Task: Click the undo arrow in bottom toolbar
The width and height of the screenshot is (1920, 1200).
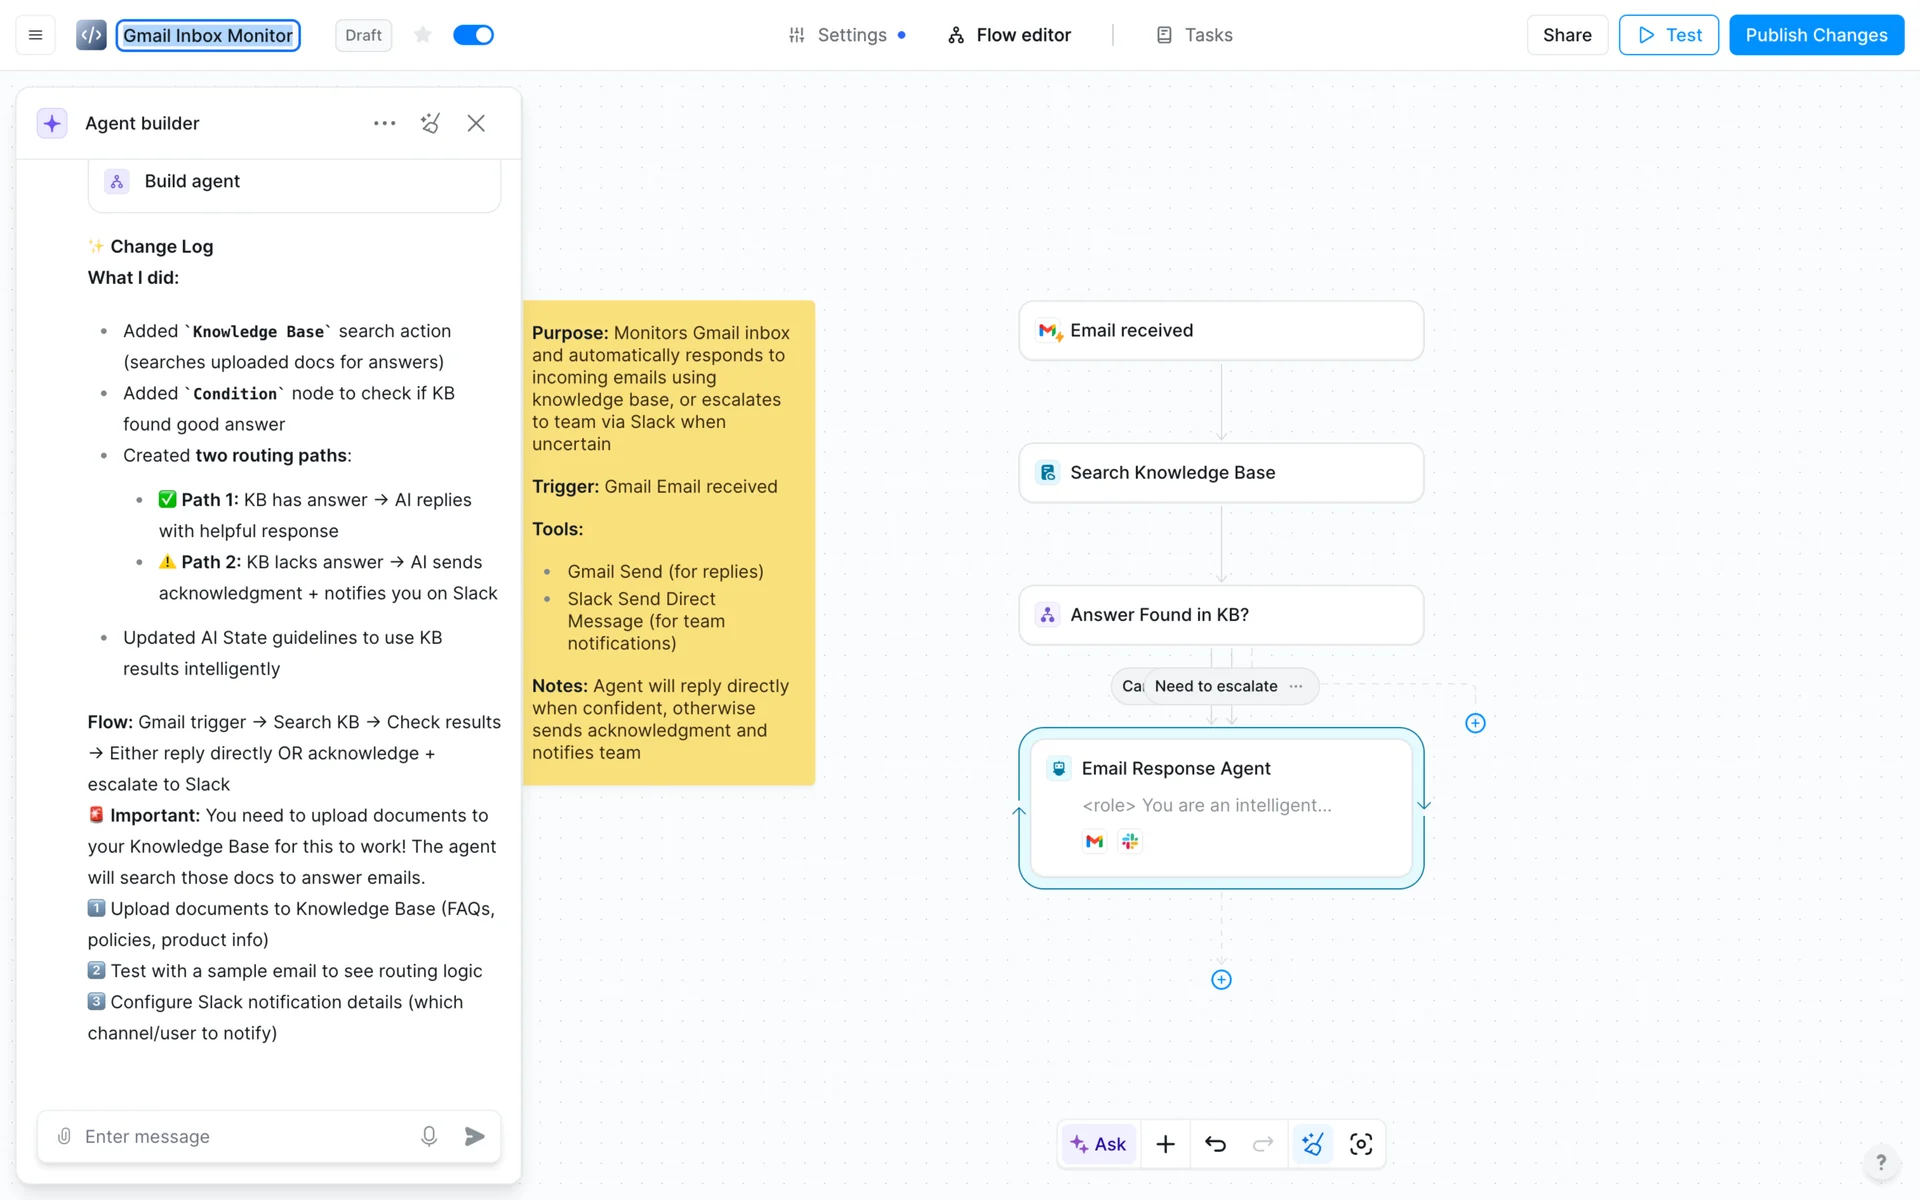Action: click(x=1215, y=1144)
